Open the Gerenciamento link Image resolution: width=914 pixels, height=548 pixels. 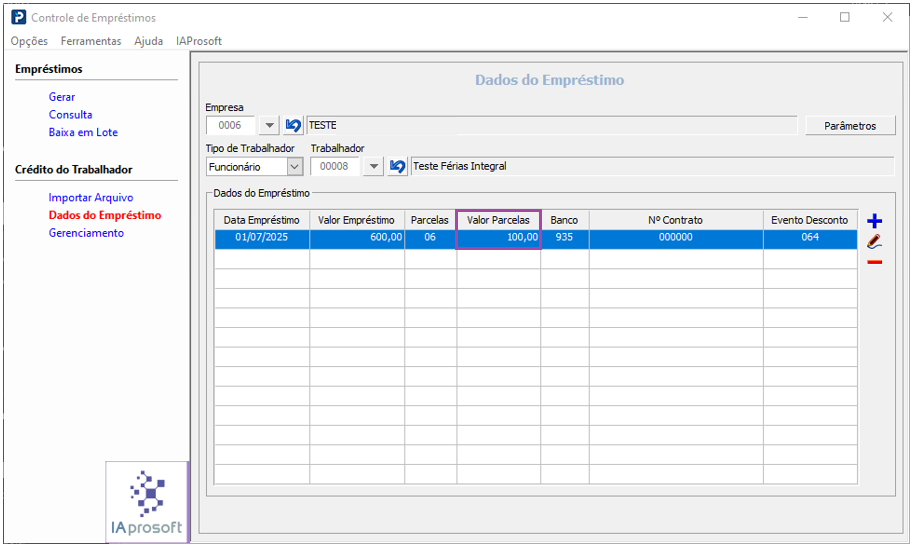pos(86,233)
